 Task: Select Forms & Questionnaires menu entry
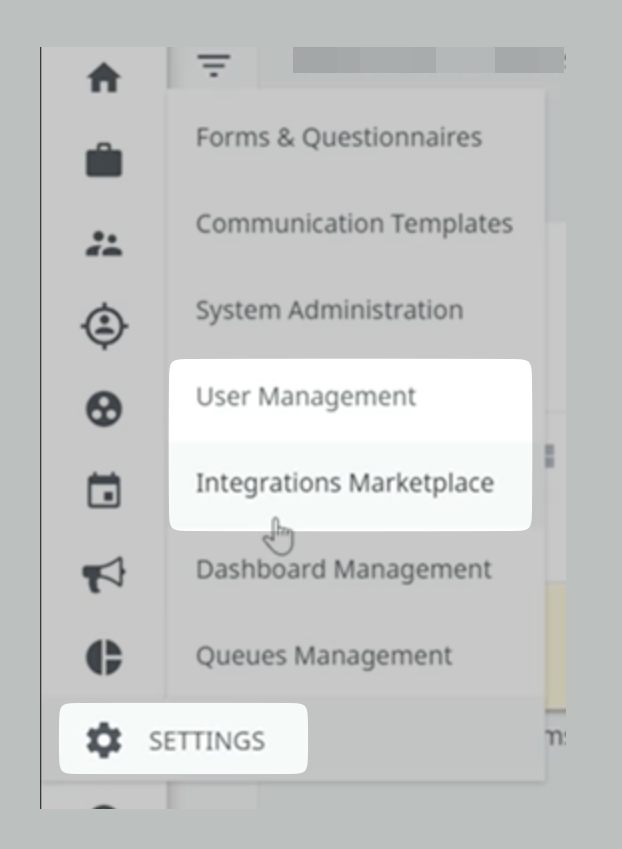tap(338, 137)
